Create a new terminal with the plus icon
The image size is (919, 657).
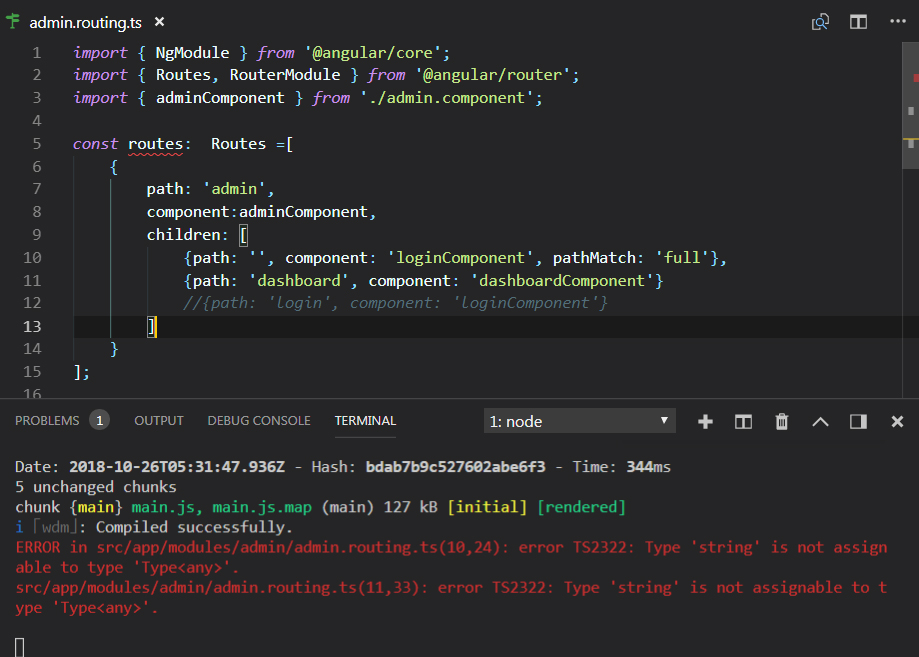[705, 421]
